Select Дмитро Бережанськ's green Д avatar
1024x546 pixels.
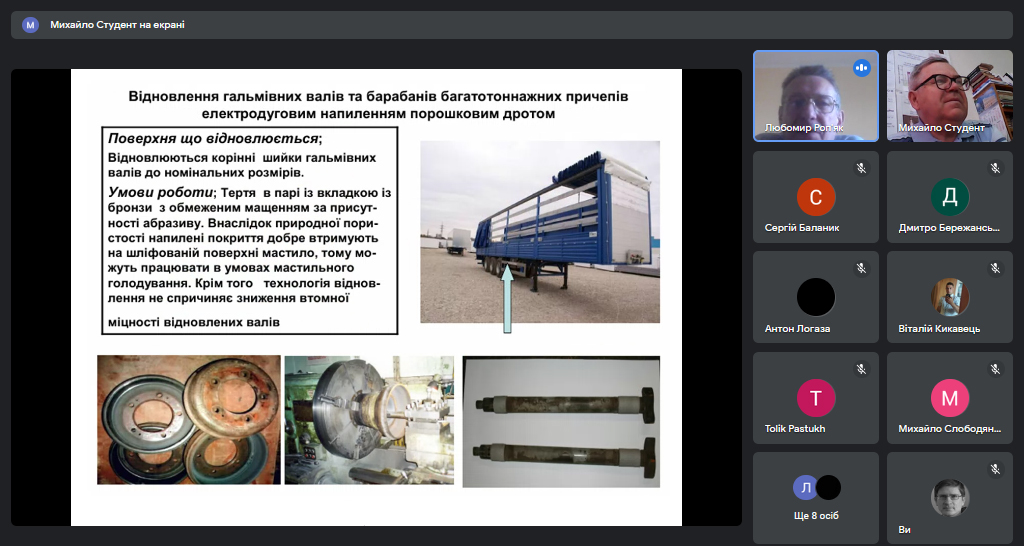[949, 197]
